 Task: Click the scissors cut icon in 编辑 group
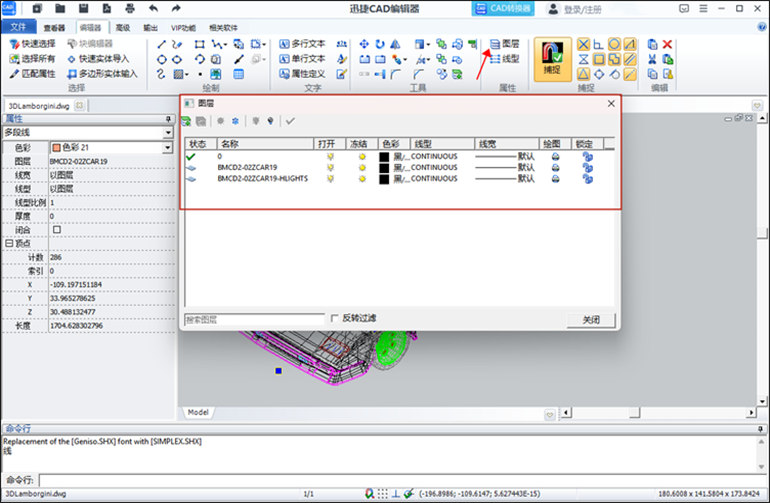click(x=652, y=59)
